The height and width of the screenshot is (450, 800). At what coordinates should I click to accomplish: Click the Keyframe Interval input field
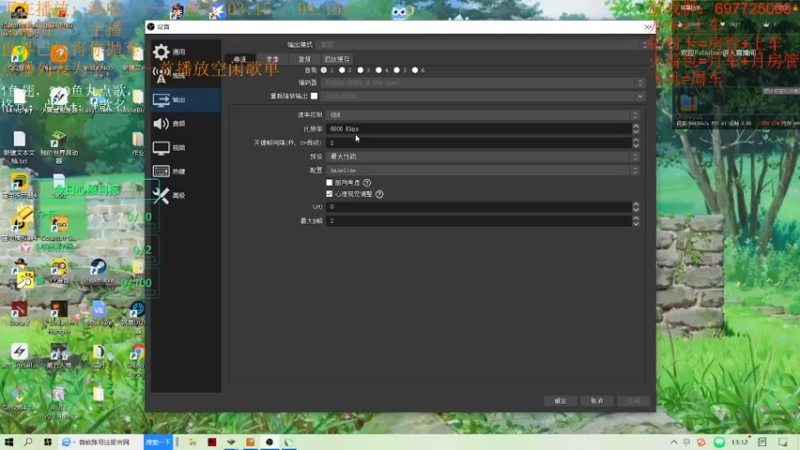[x=479, y=142]
